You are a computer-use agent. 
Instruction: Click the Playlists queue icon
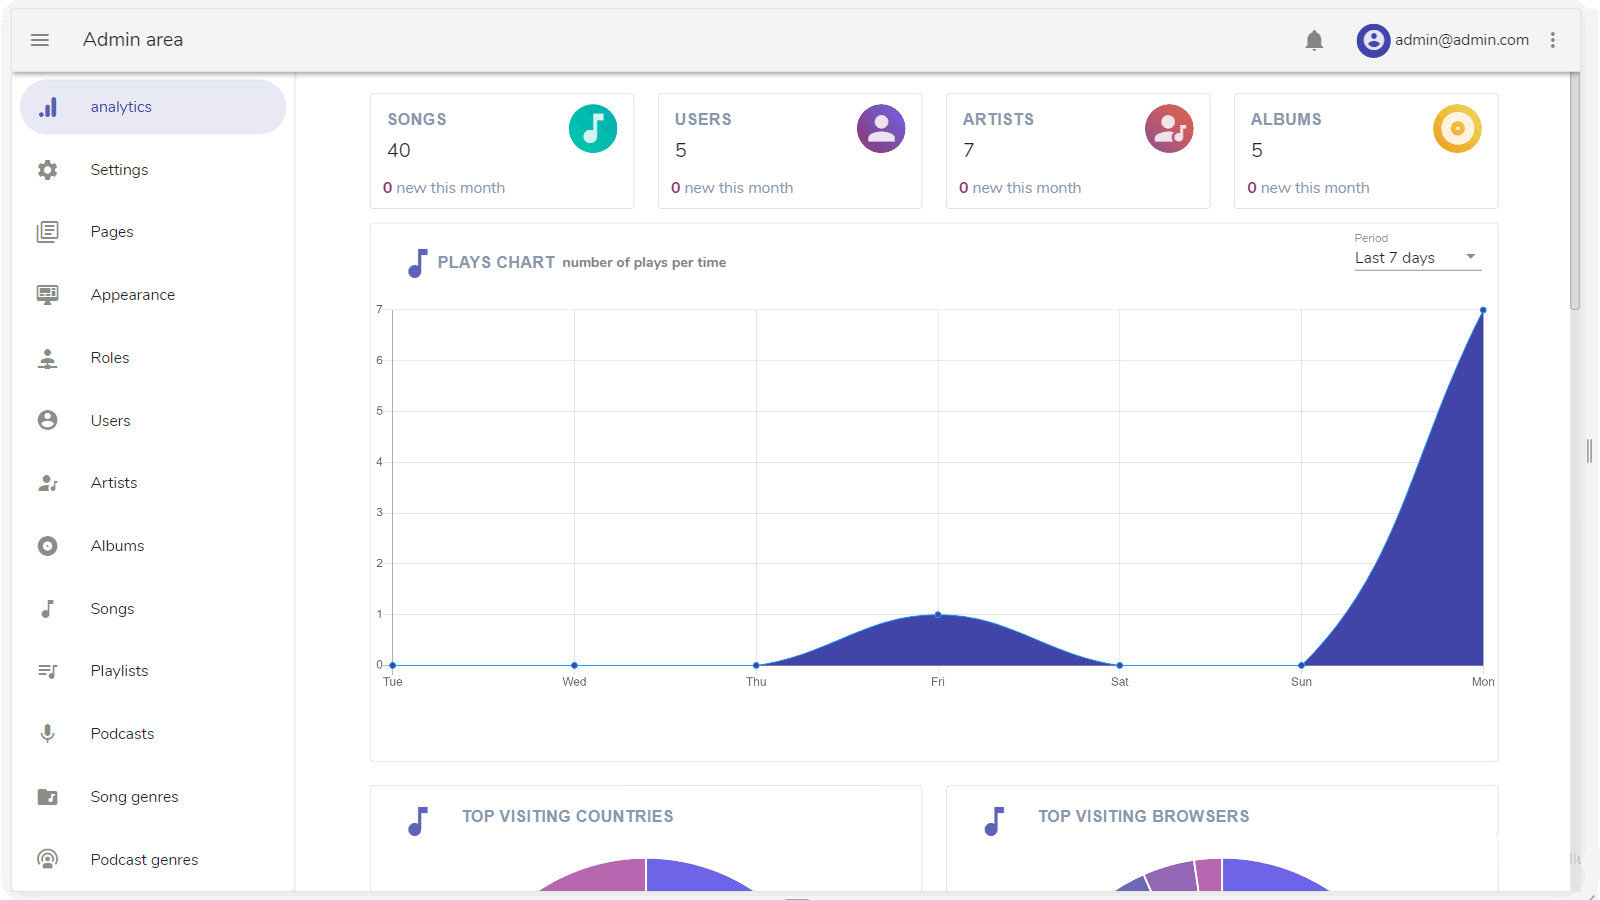point(47,671)
